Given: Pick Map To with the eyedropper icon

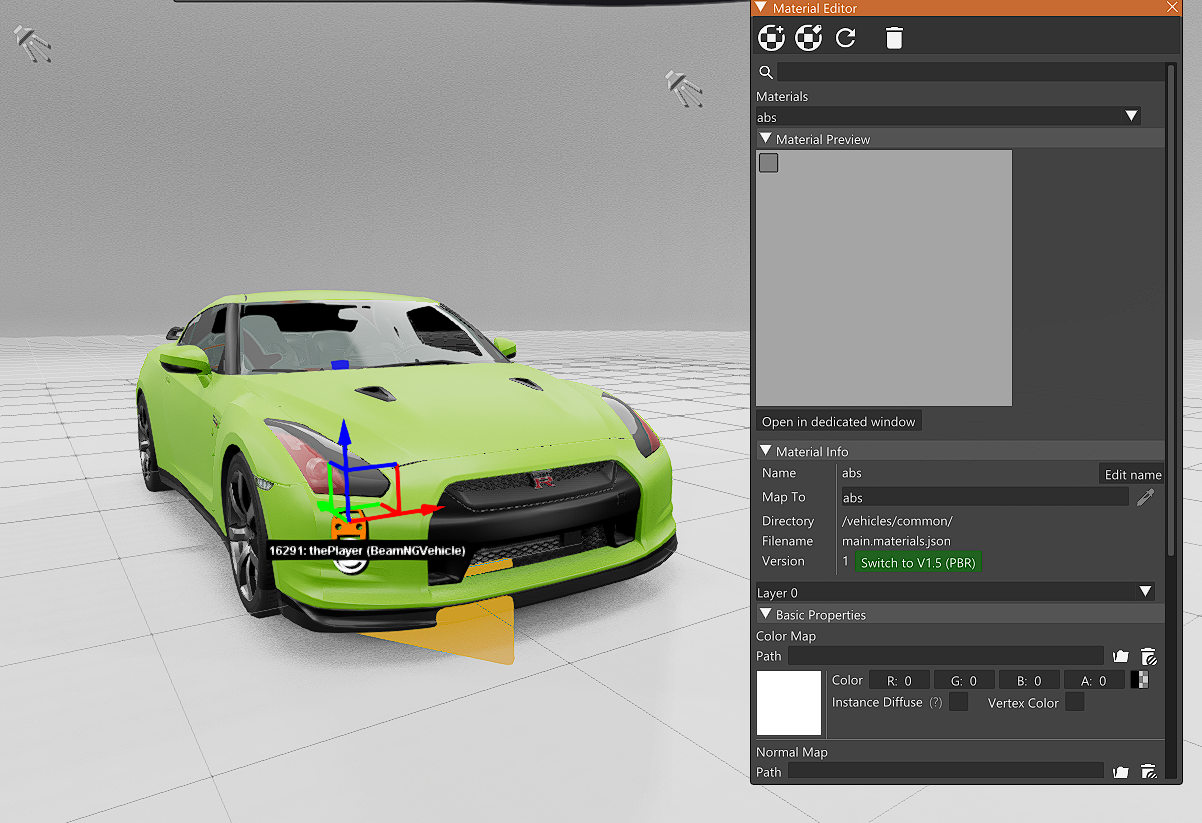Looking at the screenshot, I should [1146, 497].
